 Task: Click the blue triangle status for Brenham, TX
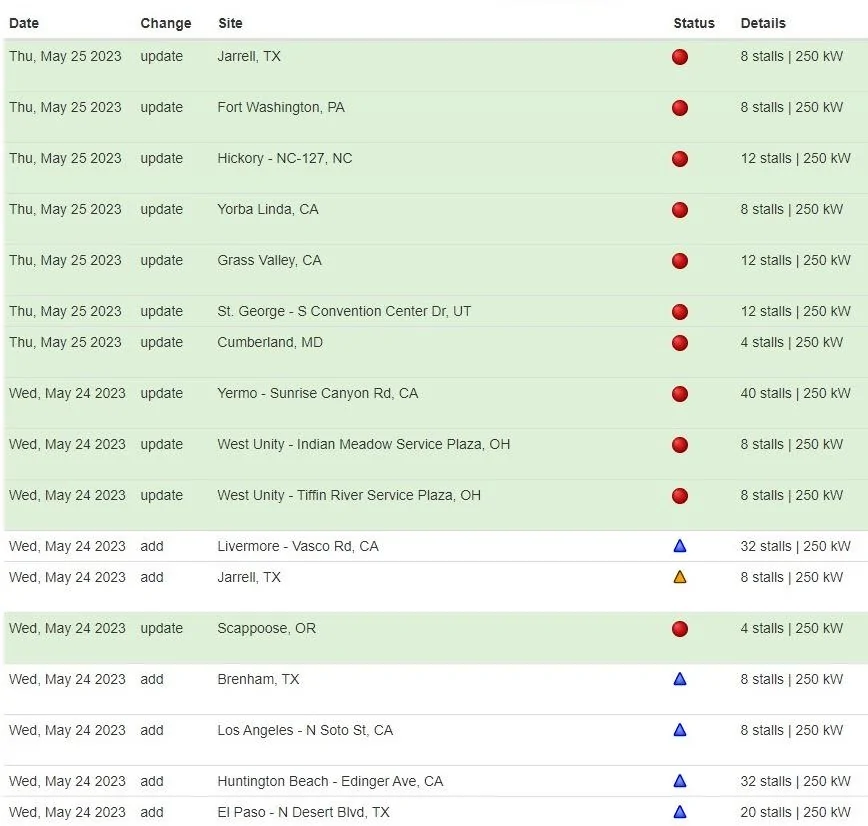[680, 679]
